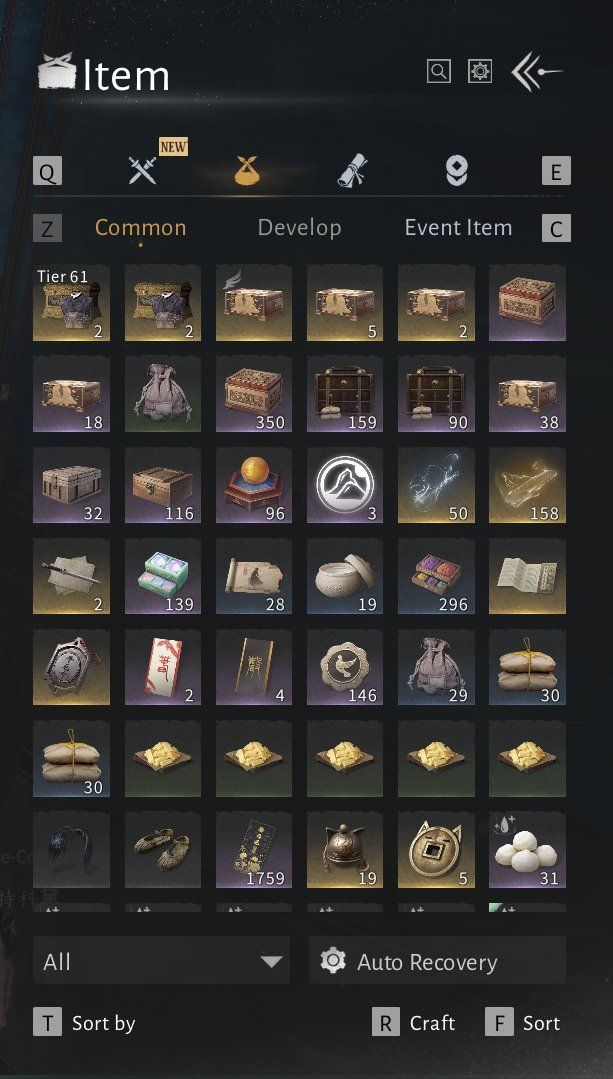
Task: Select the mountain emblem item with count 3
Action: (345, 484)
